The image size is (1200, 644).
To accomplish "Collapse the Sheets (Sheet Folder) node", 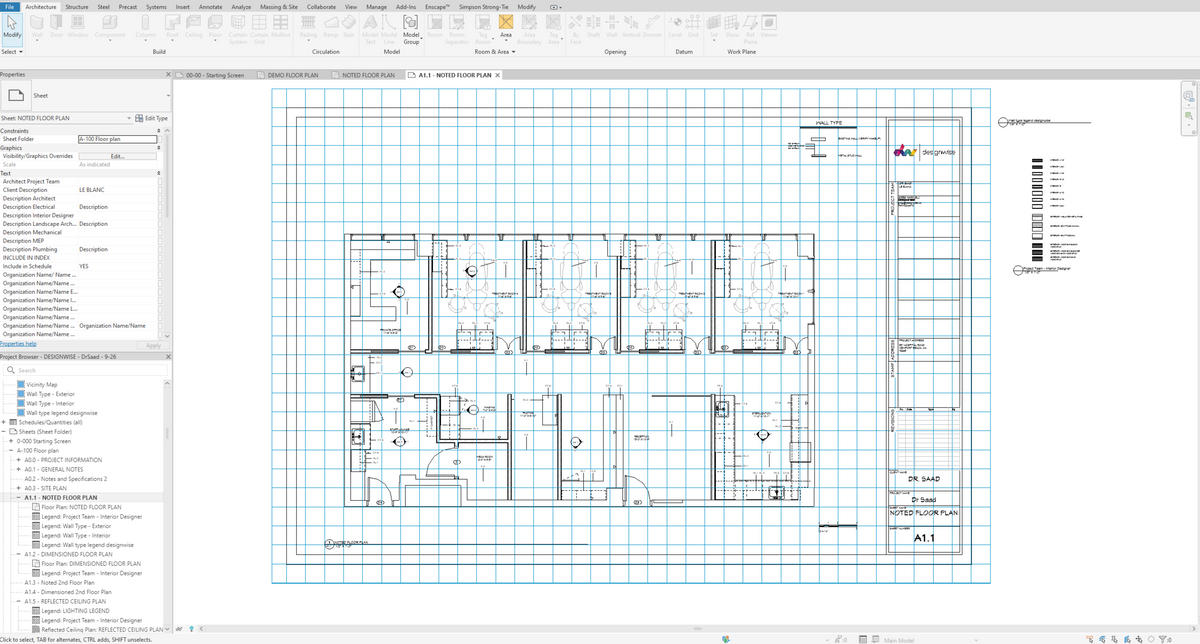I will (3, 431).
